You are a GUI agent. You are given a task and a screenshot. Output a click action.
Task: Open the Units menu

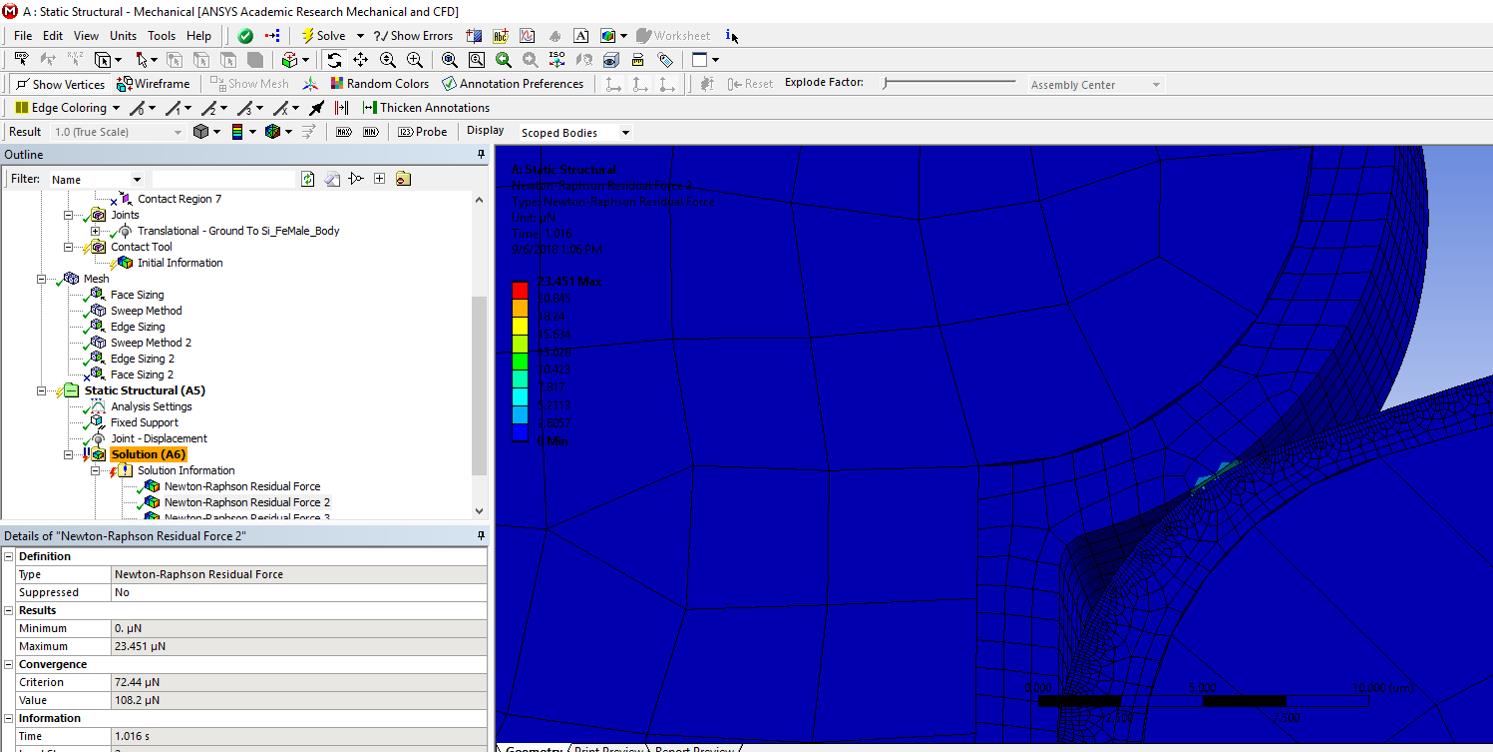point(123,36)
